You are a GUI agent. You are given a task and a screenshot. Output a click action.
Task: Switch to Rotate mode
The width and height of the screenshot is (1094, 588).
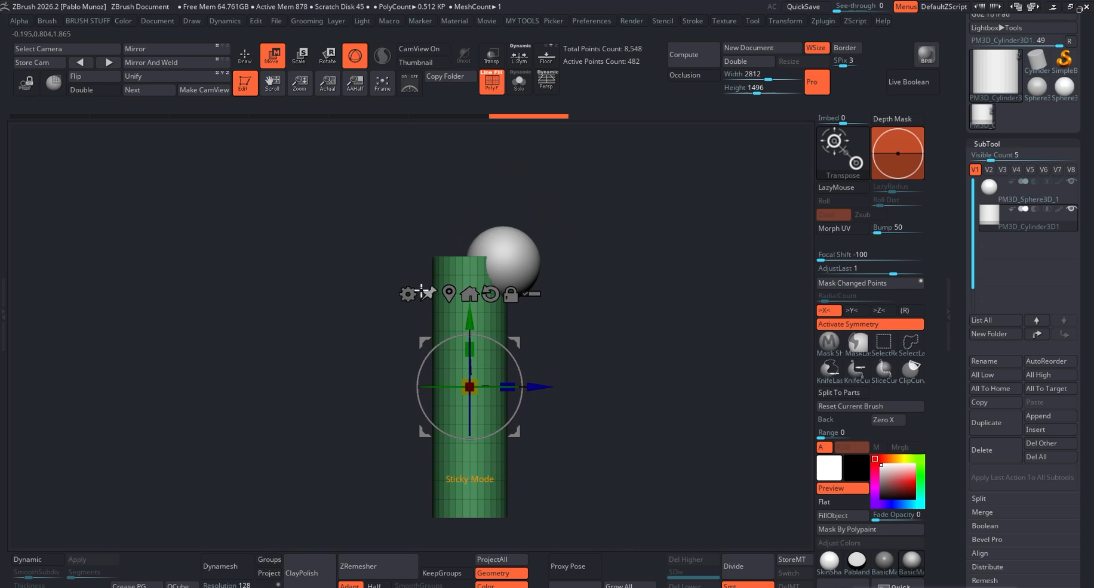coord(327,56)
